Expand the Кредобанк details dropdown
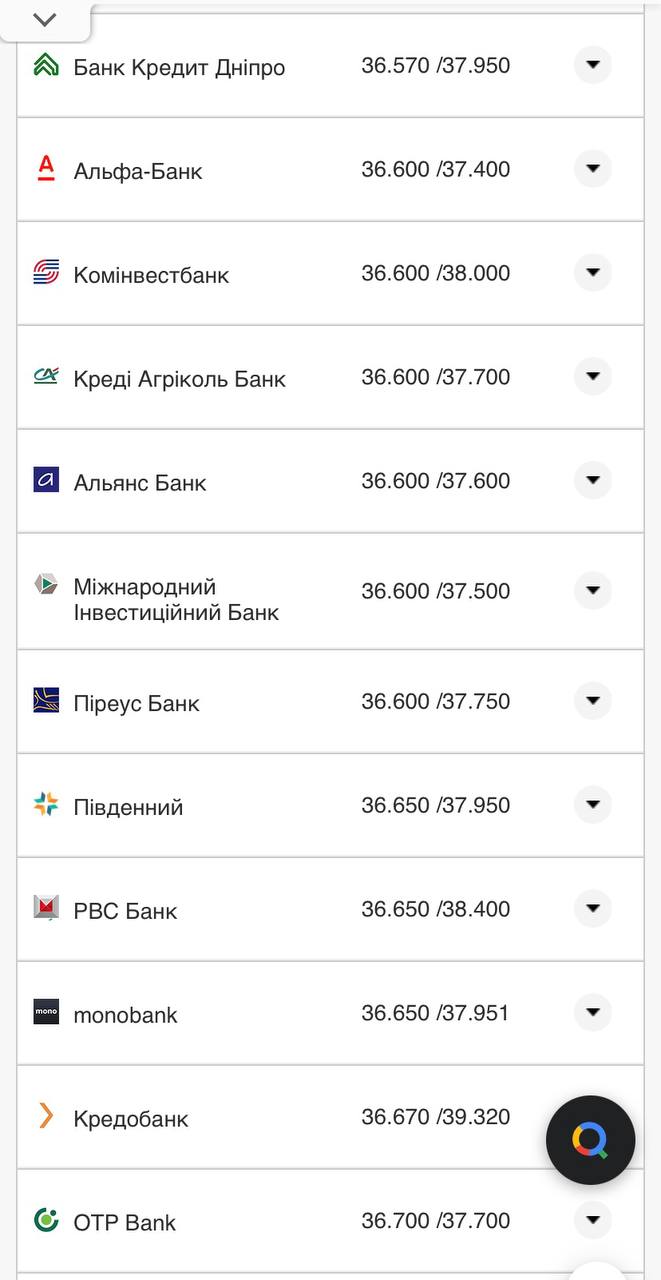661x1280 pixels. [x=592, y=1116]
